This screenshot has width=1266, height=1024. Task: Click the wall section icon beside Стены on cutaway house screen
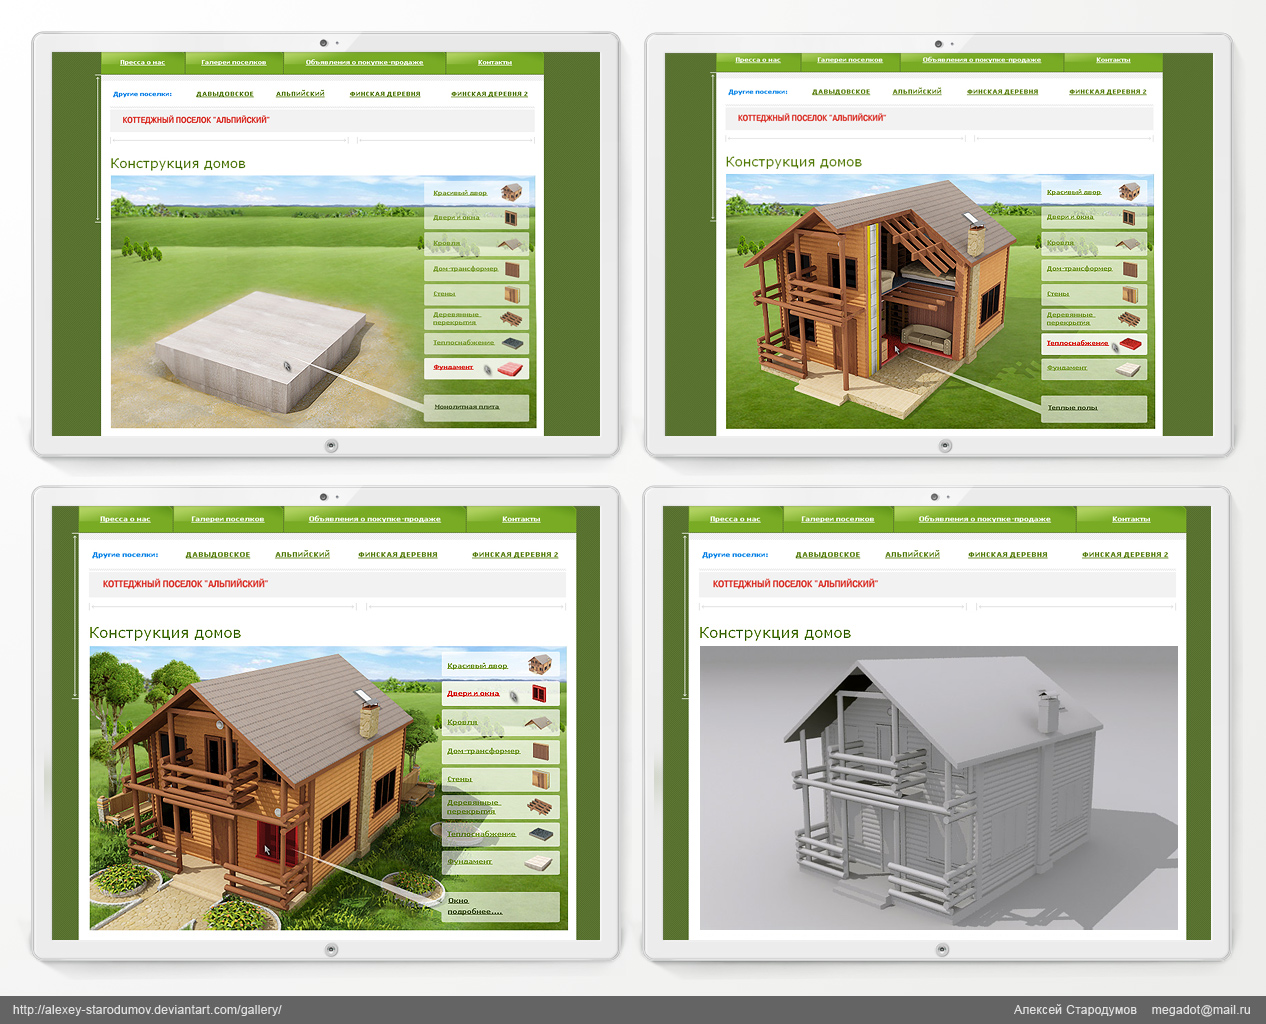click(1130, 294)
